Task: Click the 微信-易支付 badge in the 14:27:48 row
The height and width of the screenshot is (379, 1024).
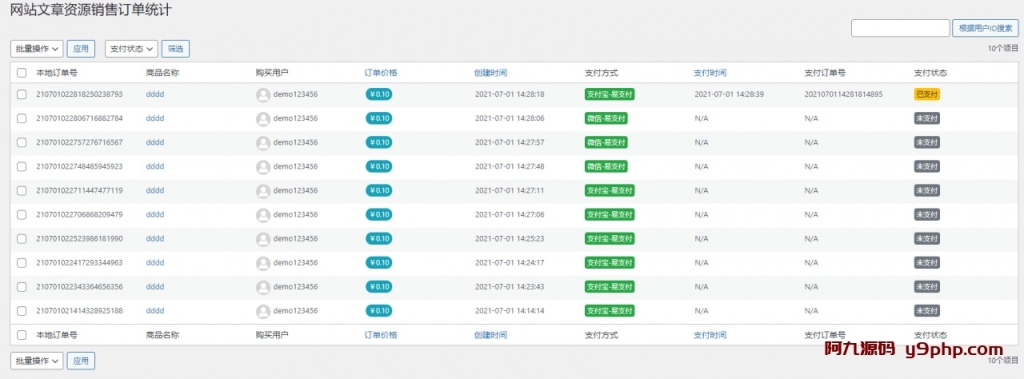Action: [x=606, y=167]
